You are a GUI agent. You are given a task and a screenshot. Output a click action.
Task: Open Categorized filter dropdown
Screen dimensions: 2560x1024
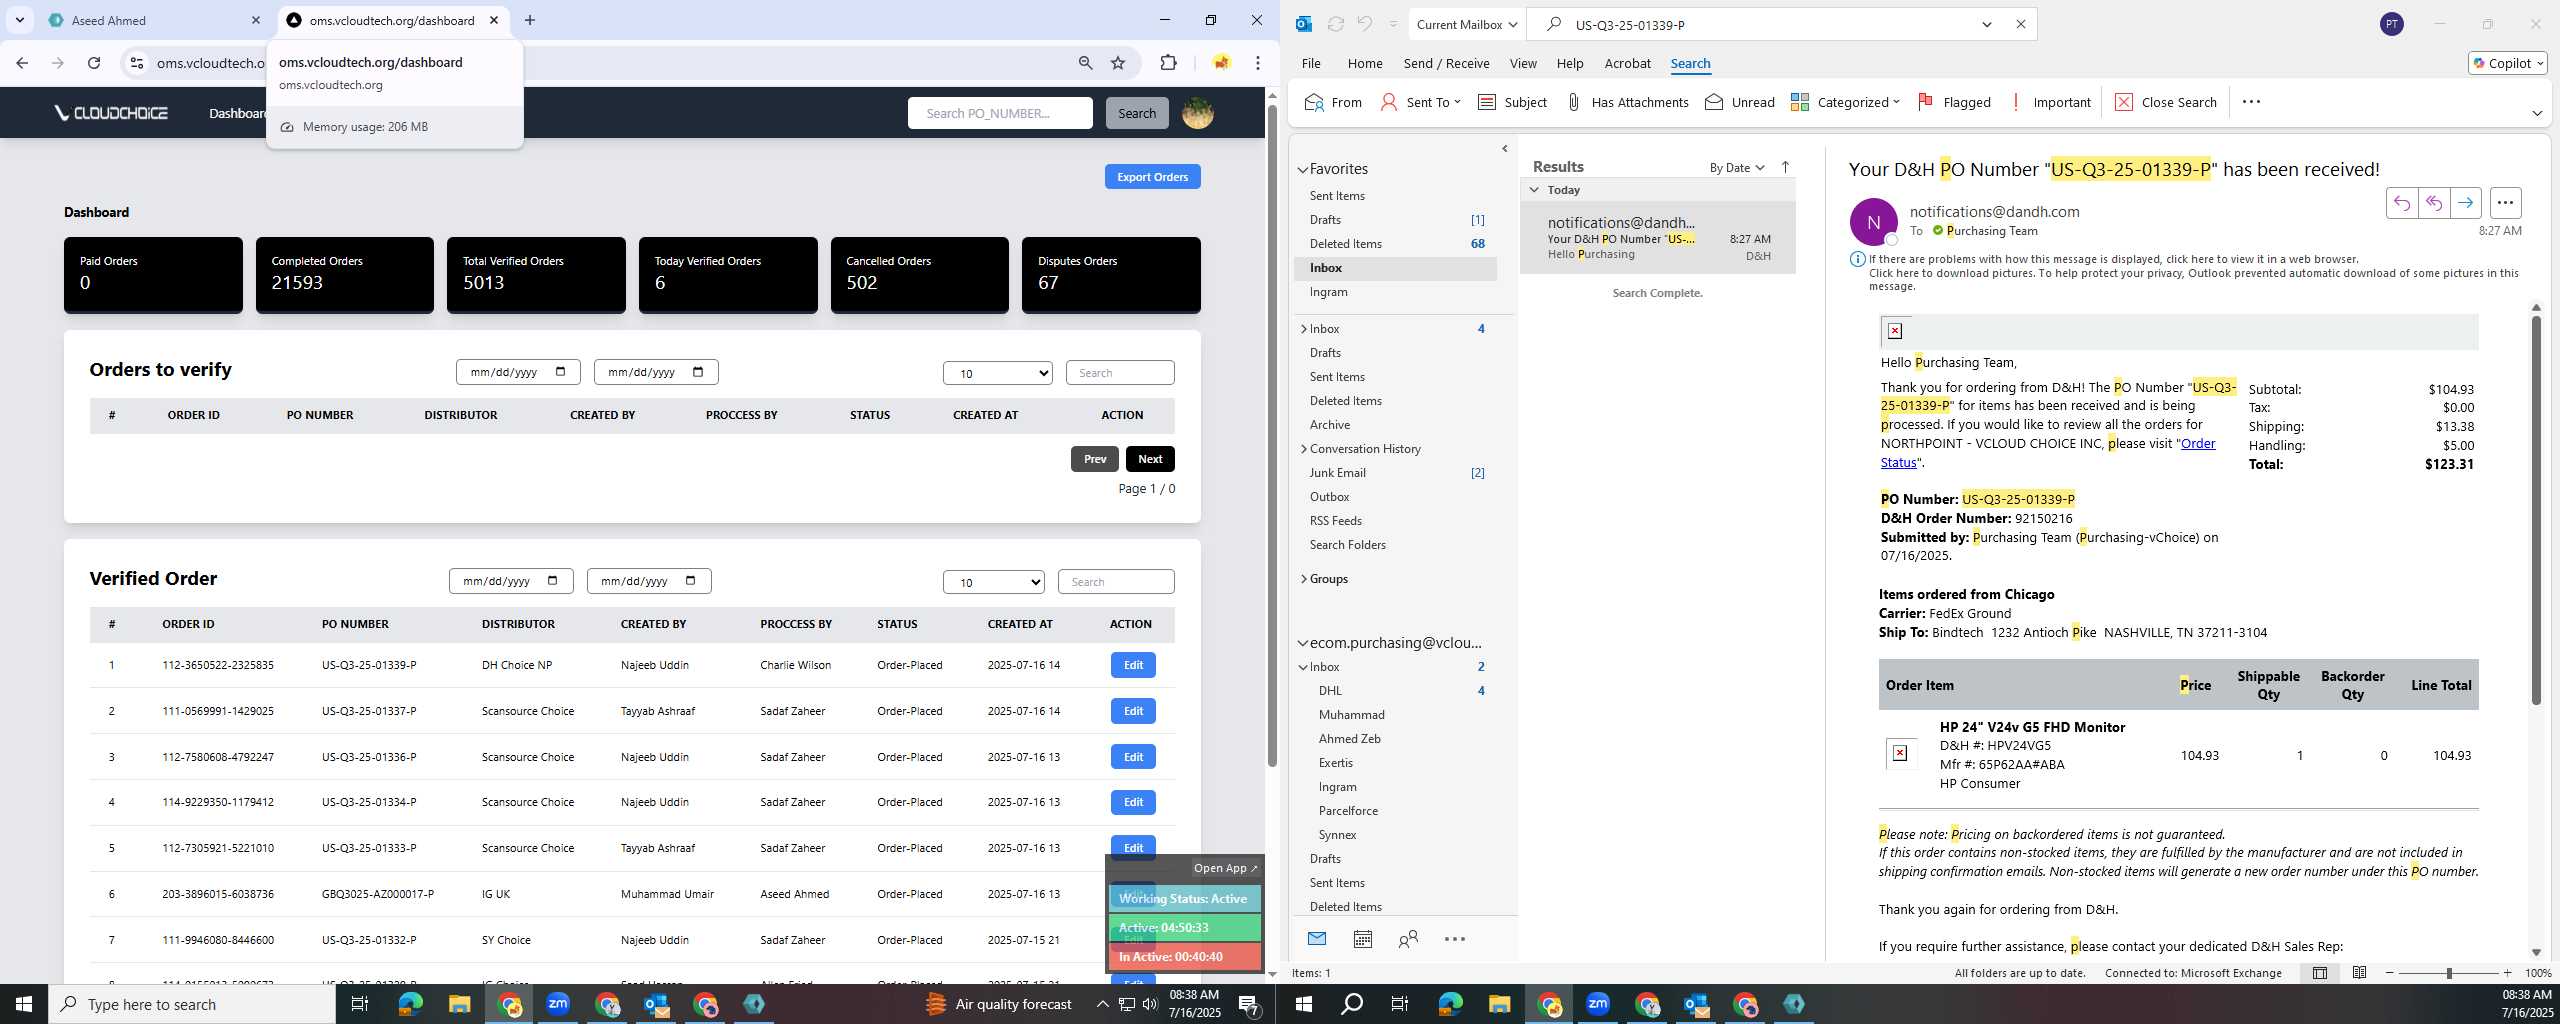(1844, 102)
